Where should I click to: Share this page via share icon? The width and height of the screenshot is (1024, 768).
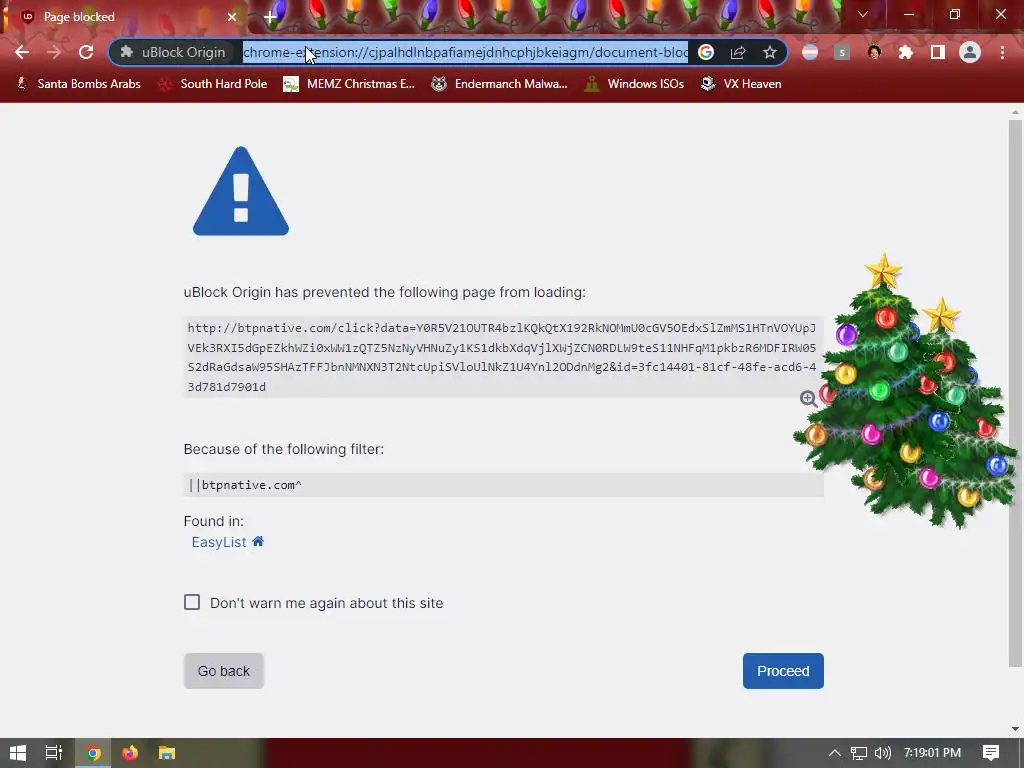[738, 52]
